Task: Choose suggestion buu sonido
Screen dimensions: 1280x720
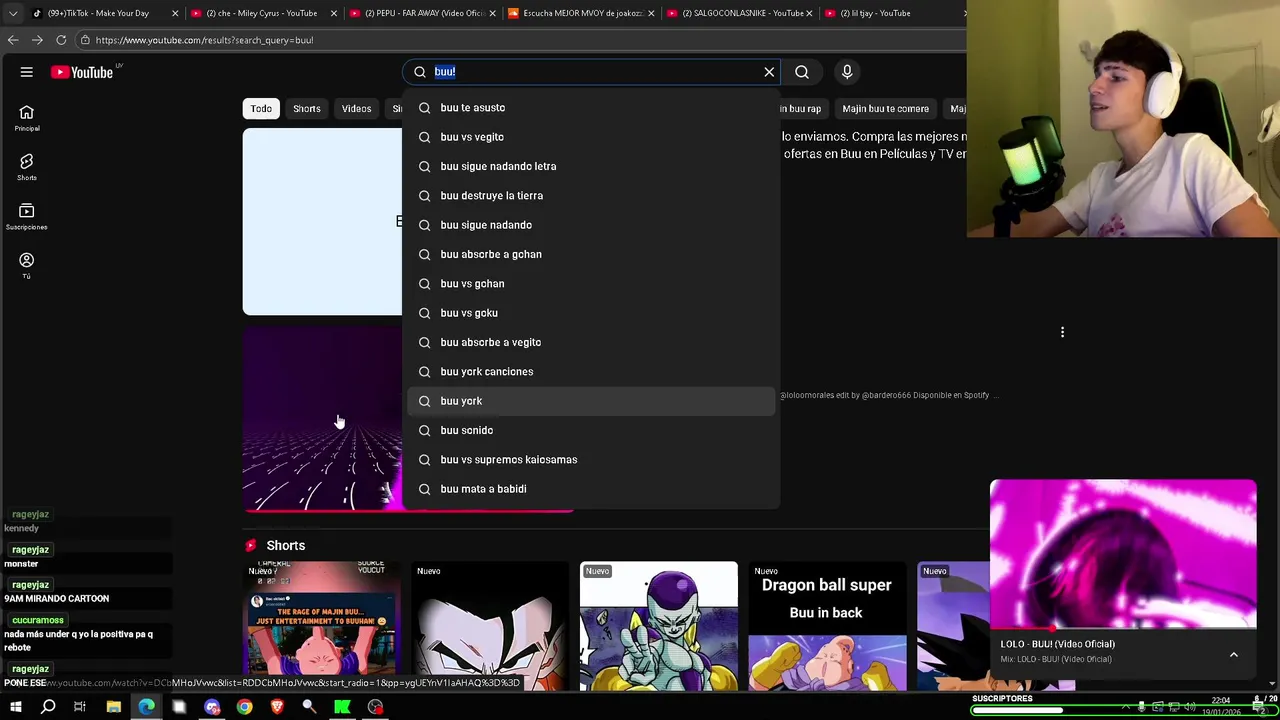Action: [590, 430]
